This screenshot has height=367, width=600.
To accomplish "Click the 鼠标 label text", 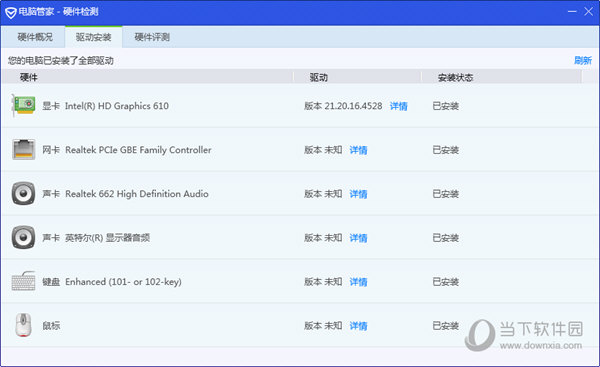I will (51, 326).
